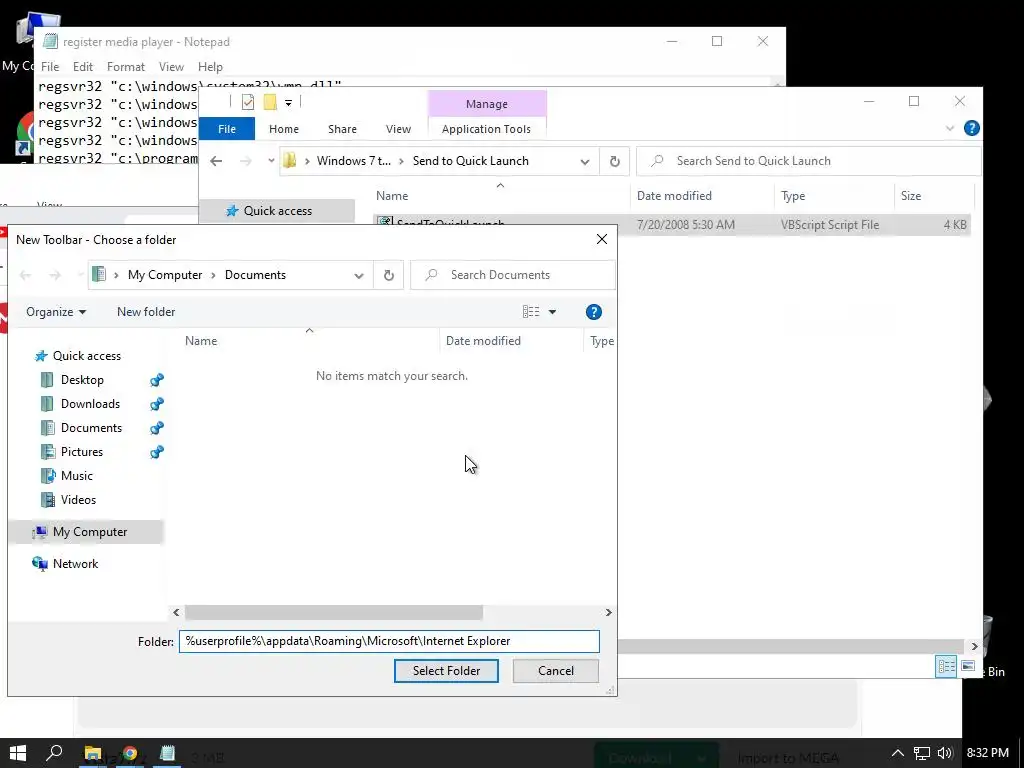Click the Folder path input field
1024x768 pixels.
tap(389, 641)
